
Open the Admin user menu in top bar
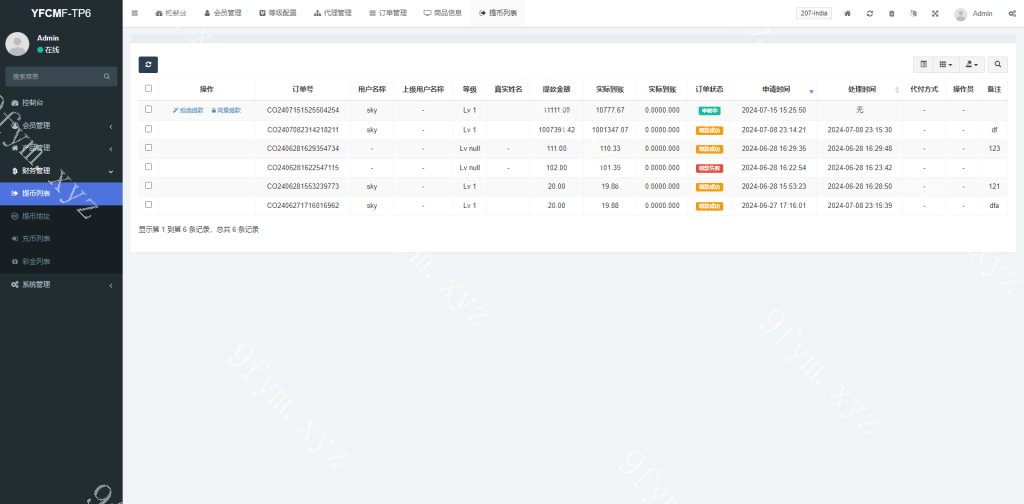[973, 14]
